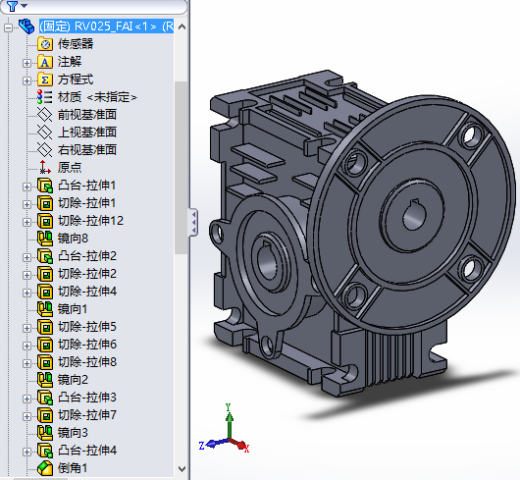Click the 切除-拉伸1 cut extrude icon
The image size is (520, 480).
tap(45, 203)
